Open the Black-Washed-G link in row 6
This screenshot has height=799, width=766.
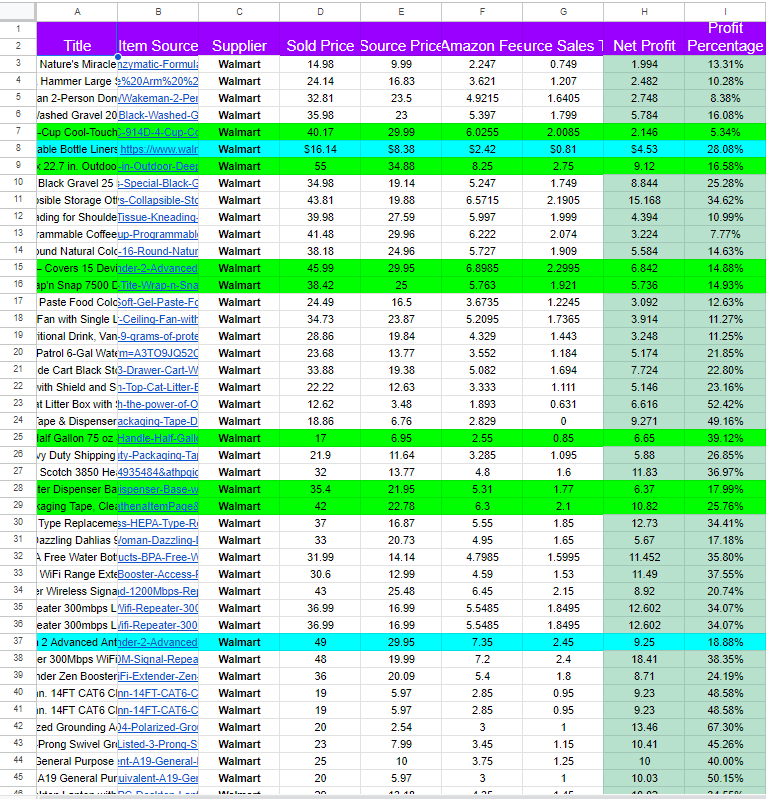(158, 115)
